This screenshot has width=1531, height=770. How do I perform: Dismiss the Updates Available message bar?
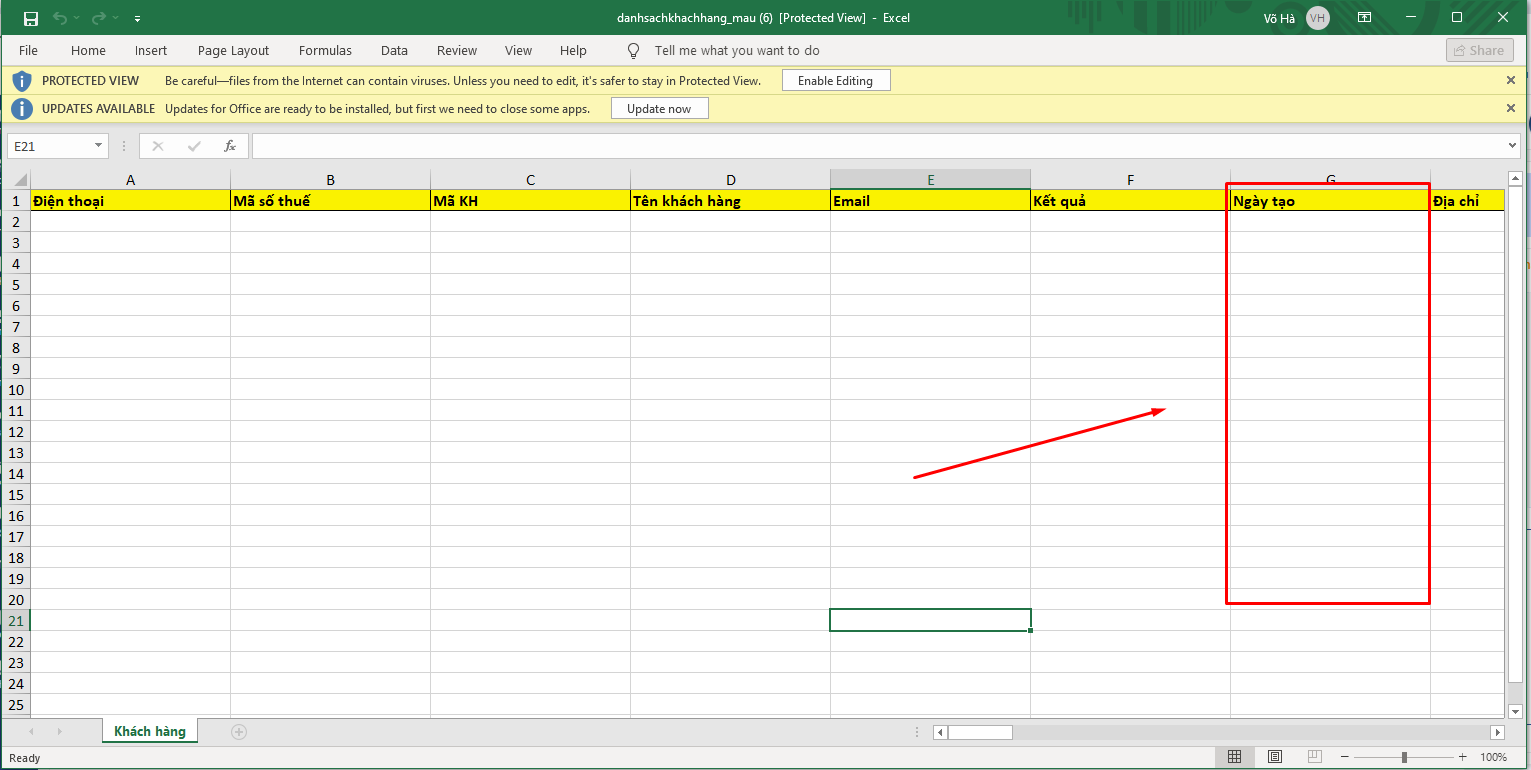point(1511,108)
